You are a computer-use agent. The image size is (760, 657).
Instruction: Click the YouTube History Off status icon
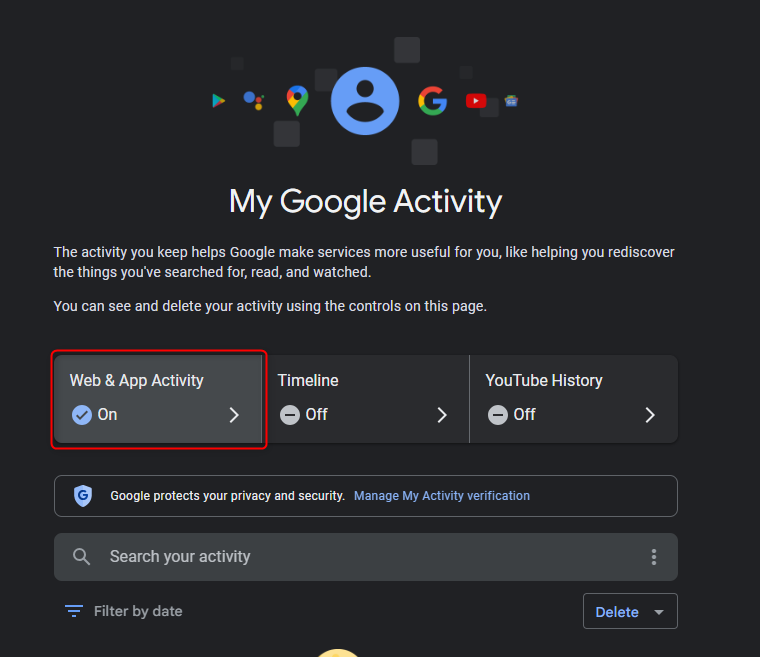coord(498,415)
